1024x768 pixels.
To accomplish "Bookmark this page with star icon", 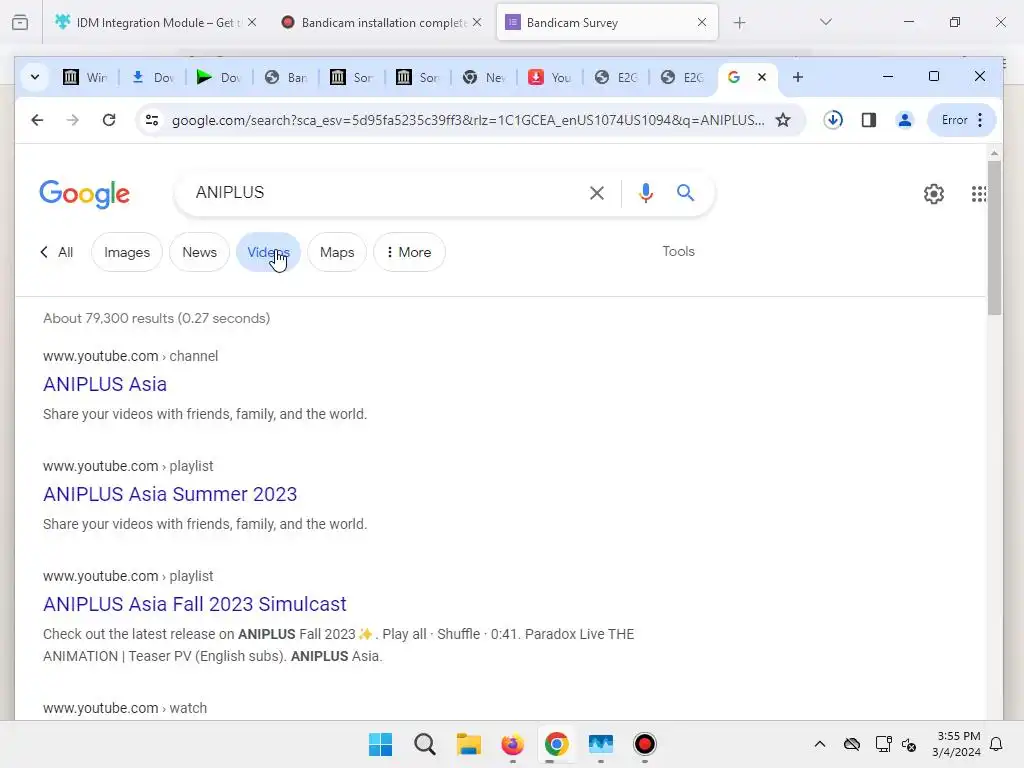I will coord(783,120).
